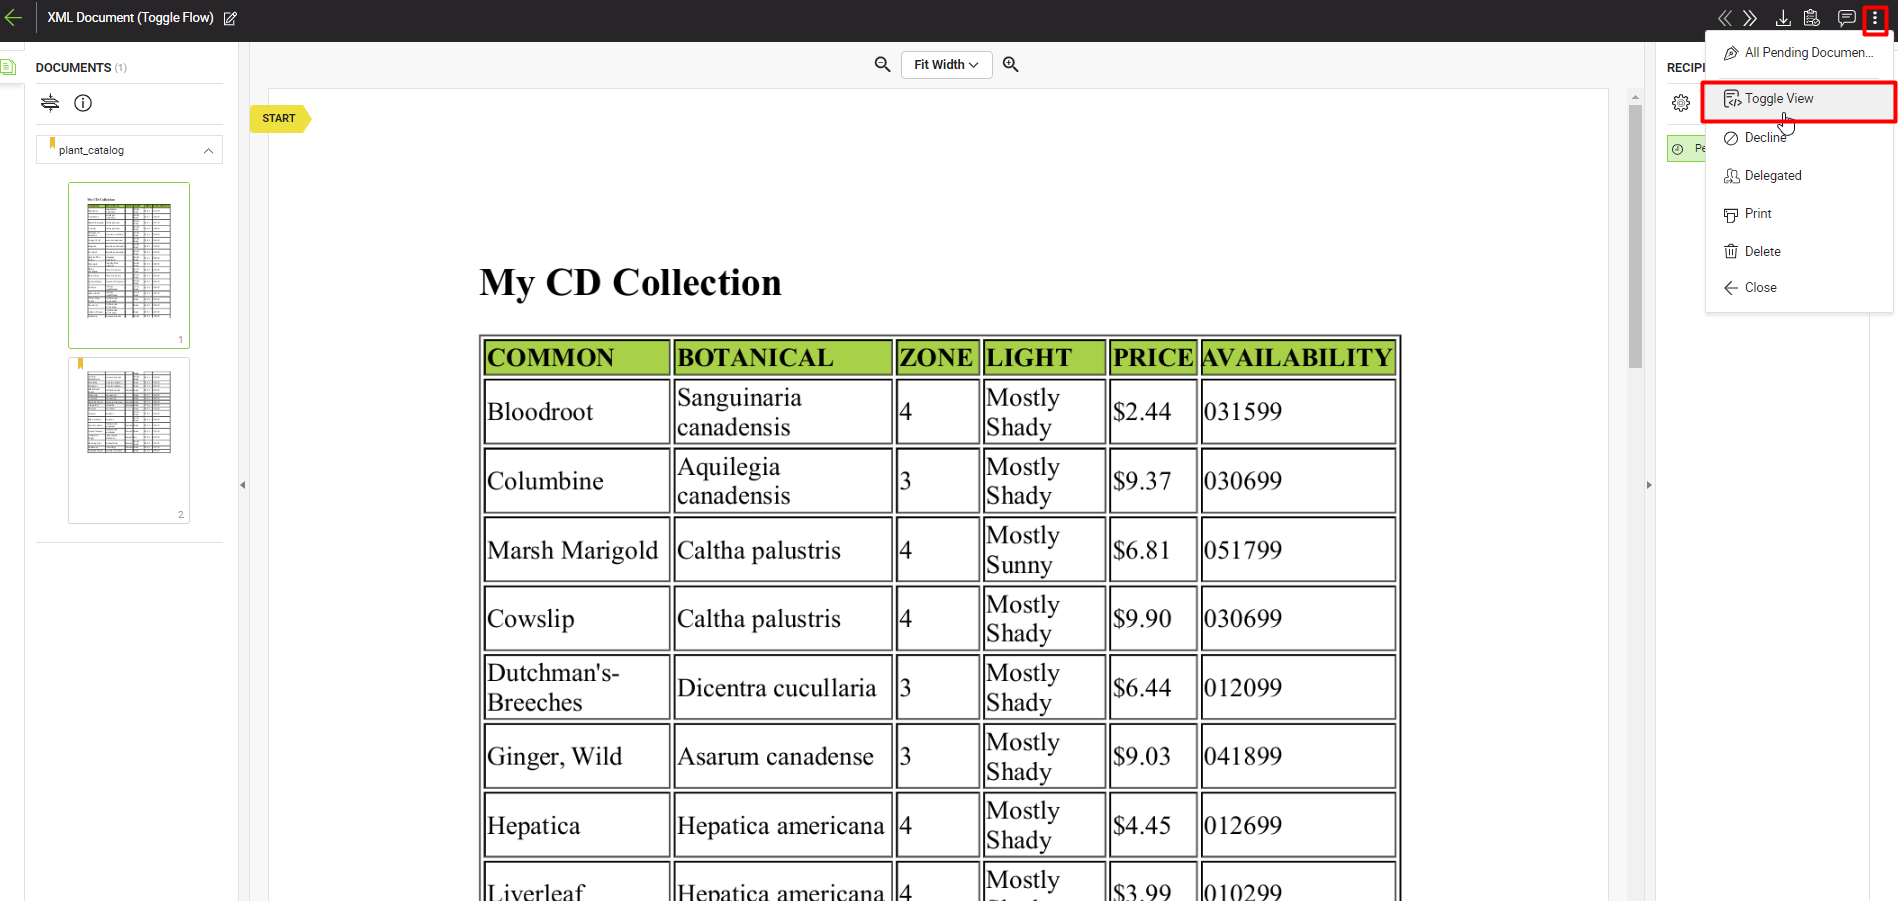
Task: Choose Decline in the options menu
Action: [1765, 138]
